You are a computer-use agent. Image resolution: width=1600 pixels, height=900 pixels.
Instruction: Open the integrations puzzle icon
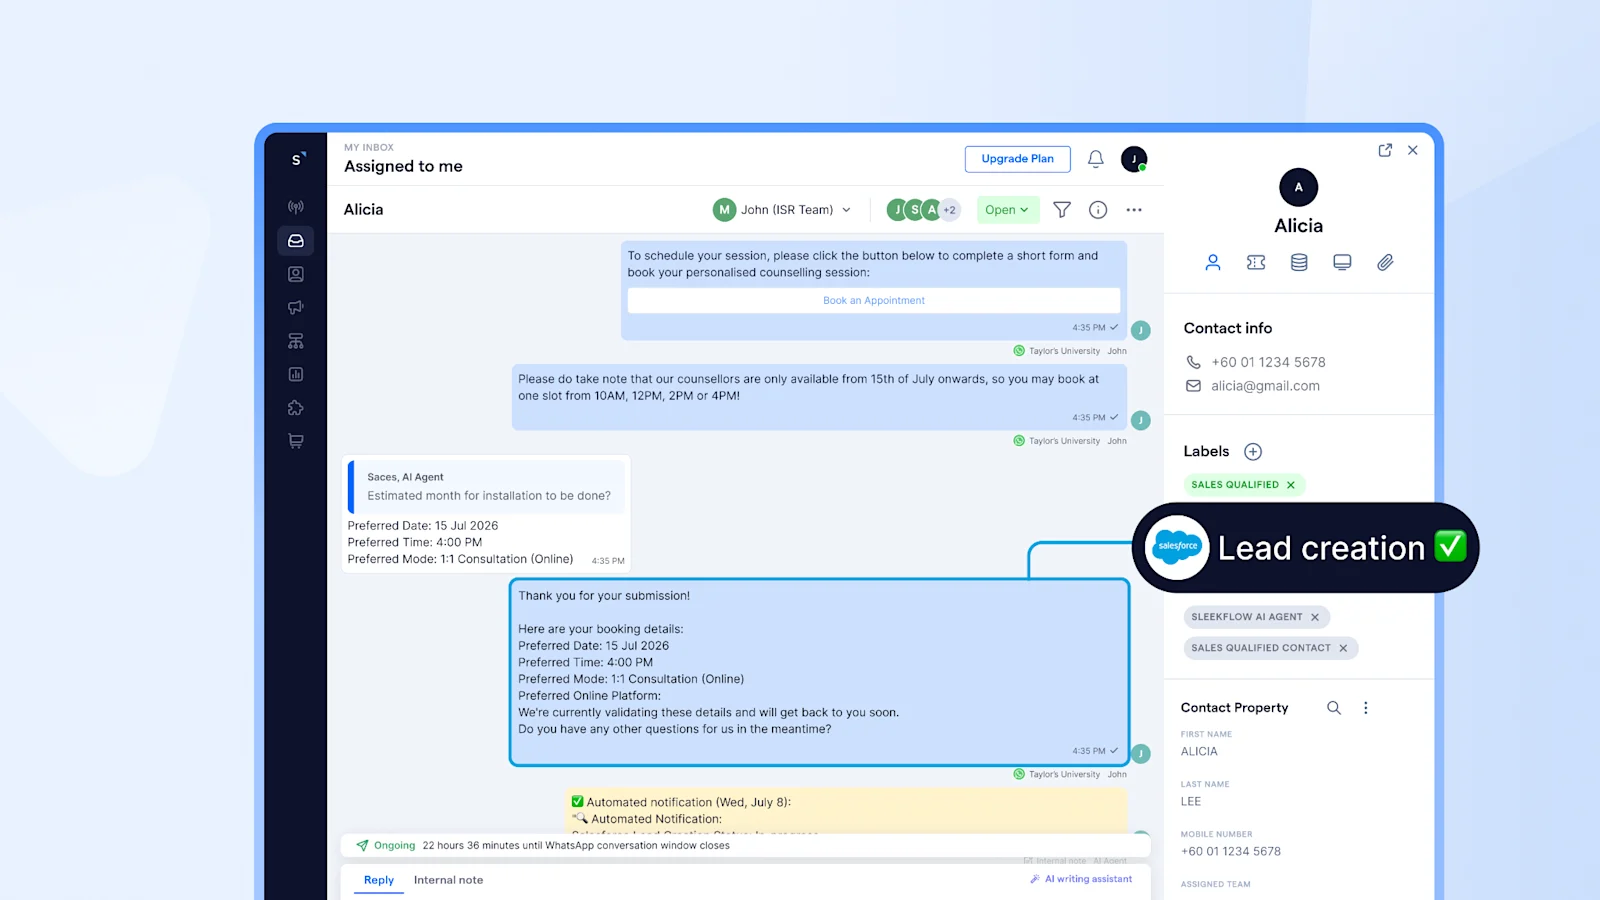coord(296,408)
